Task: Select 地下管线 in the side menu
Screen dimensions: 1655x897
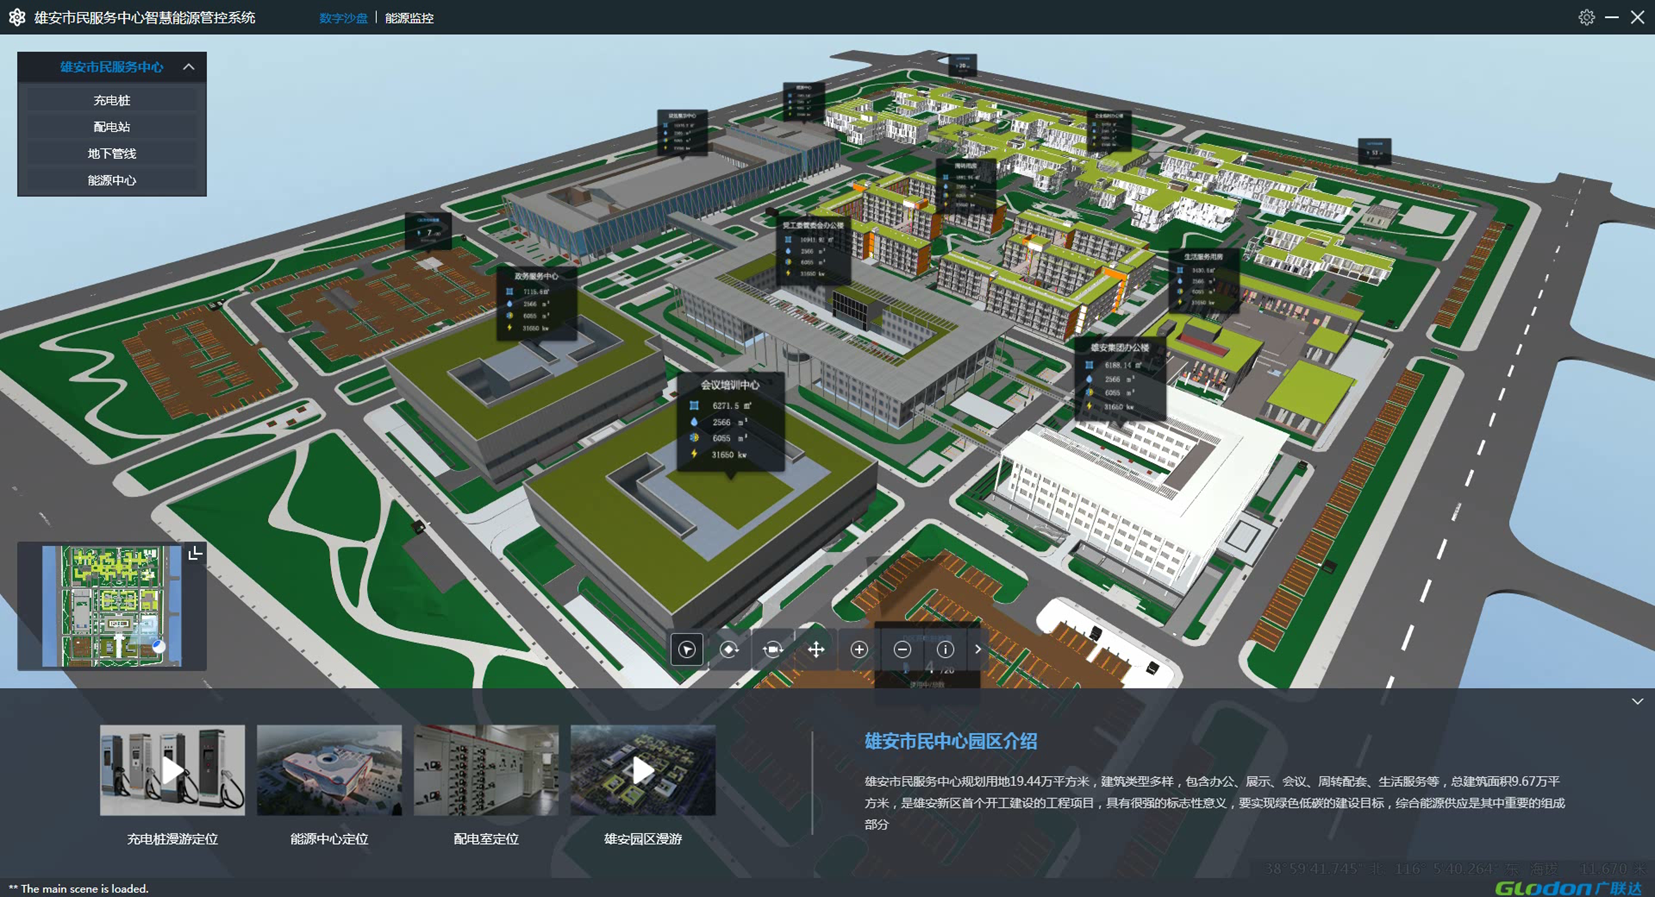Action: point(112,154)
